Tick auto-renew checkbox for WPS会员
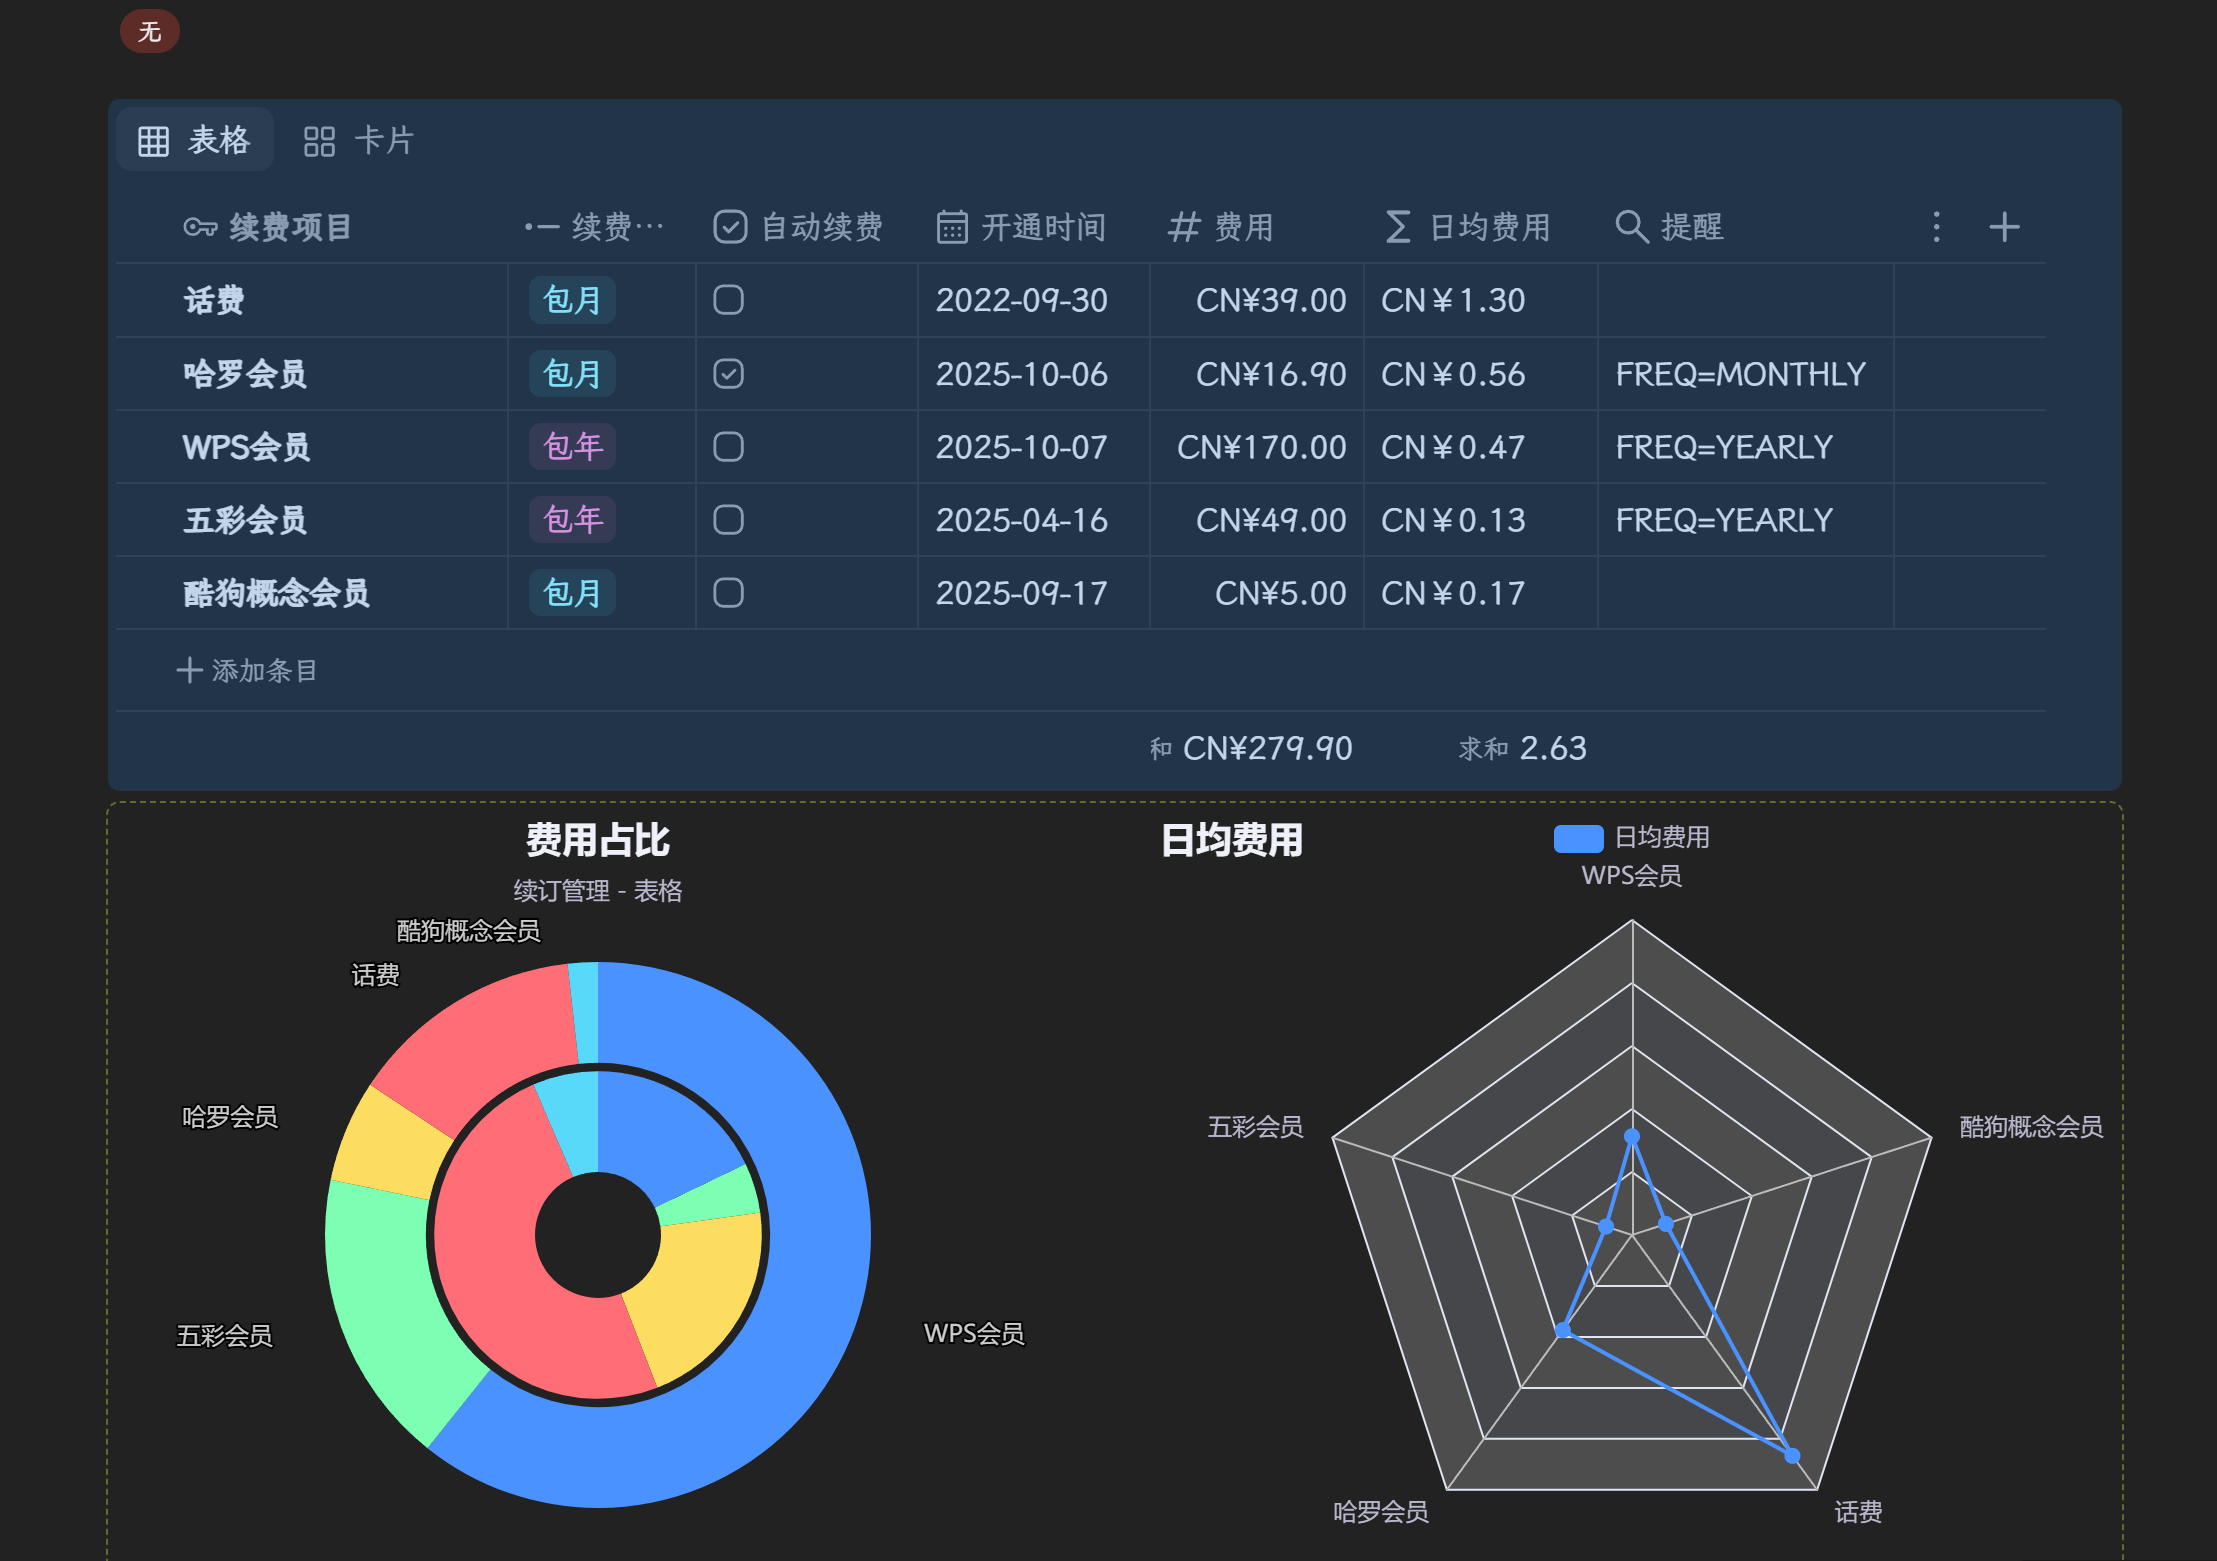2217x1561 pixels. pyautogui.click(x=728, y=447)
